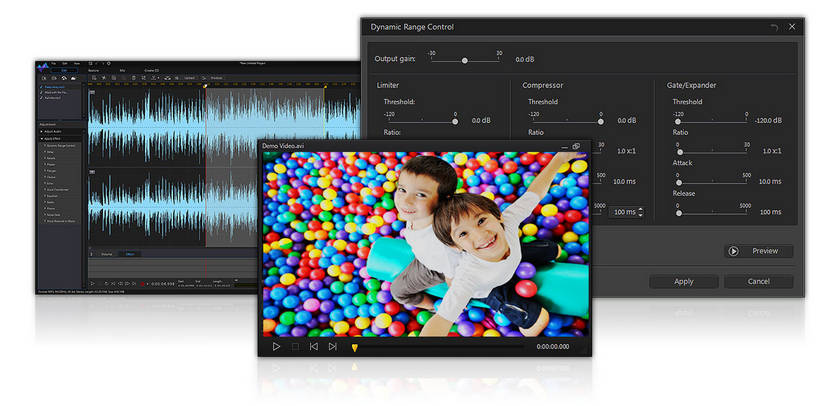Image resolution: width=840 pixels, height=406 pixels.
Task: Close the Dynamic Range Control dialog
Action: coord(792,26)
